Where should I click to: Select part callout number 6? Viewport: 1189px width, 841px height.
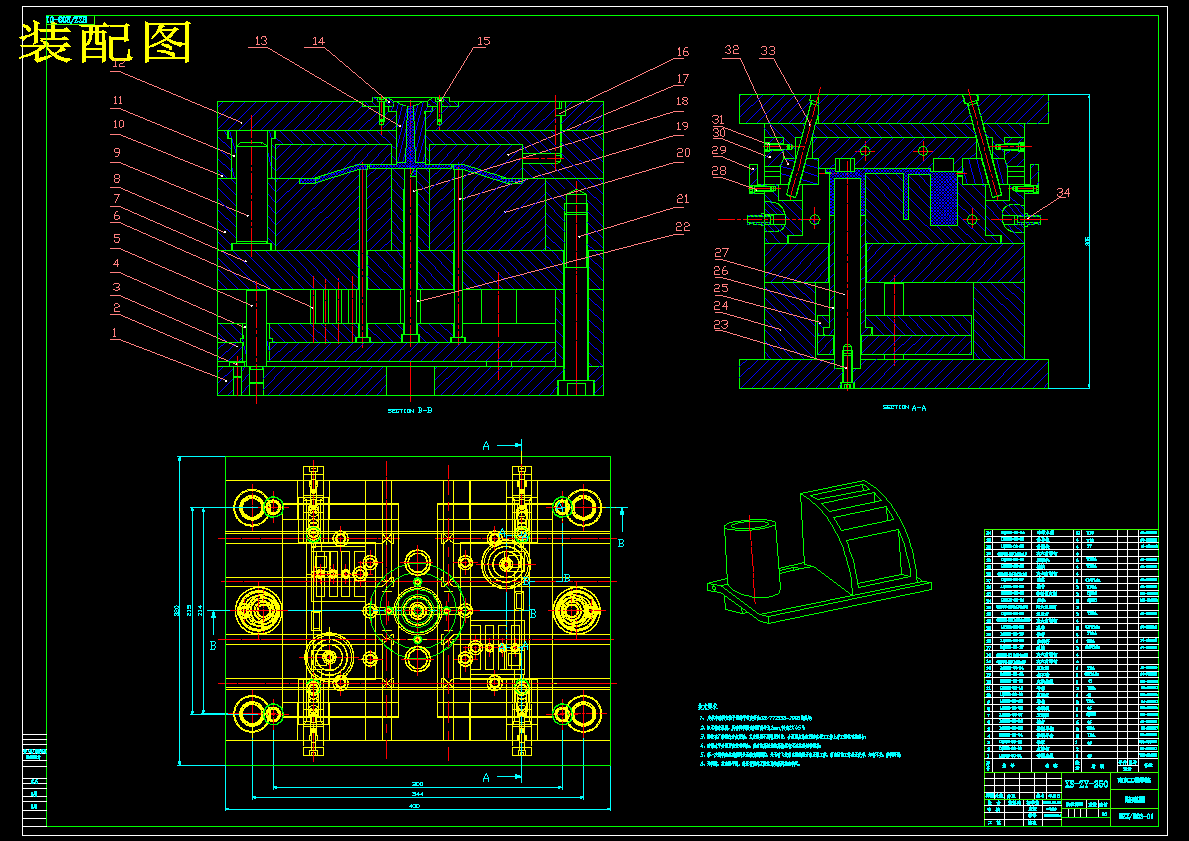click(116, 216)
